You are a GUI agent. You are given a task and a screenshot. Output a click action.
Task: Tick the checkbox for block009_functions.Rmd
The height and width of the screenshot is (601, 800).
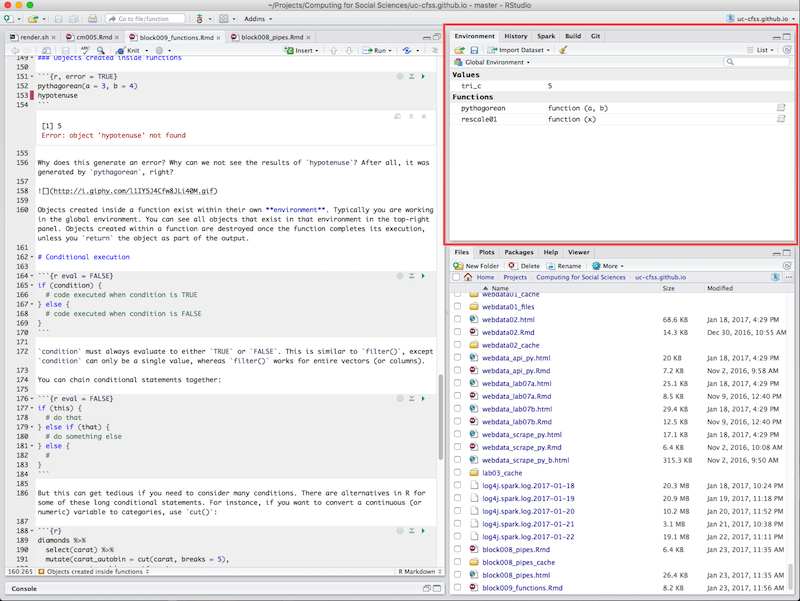click(457, 588)
